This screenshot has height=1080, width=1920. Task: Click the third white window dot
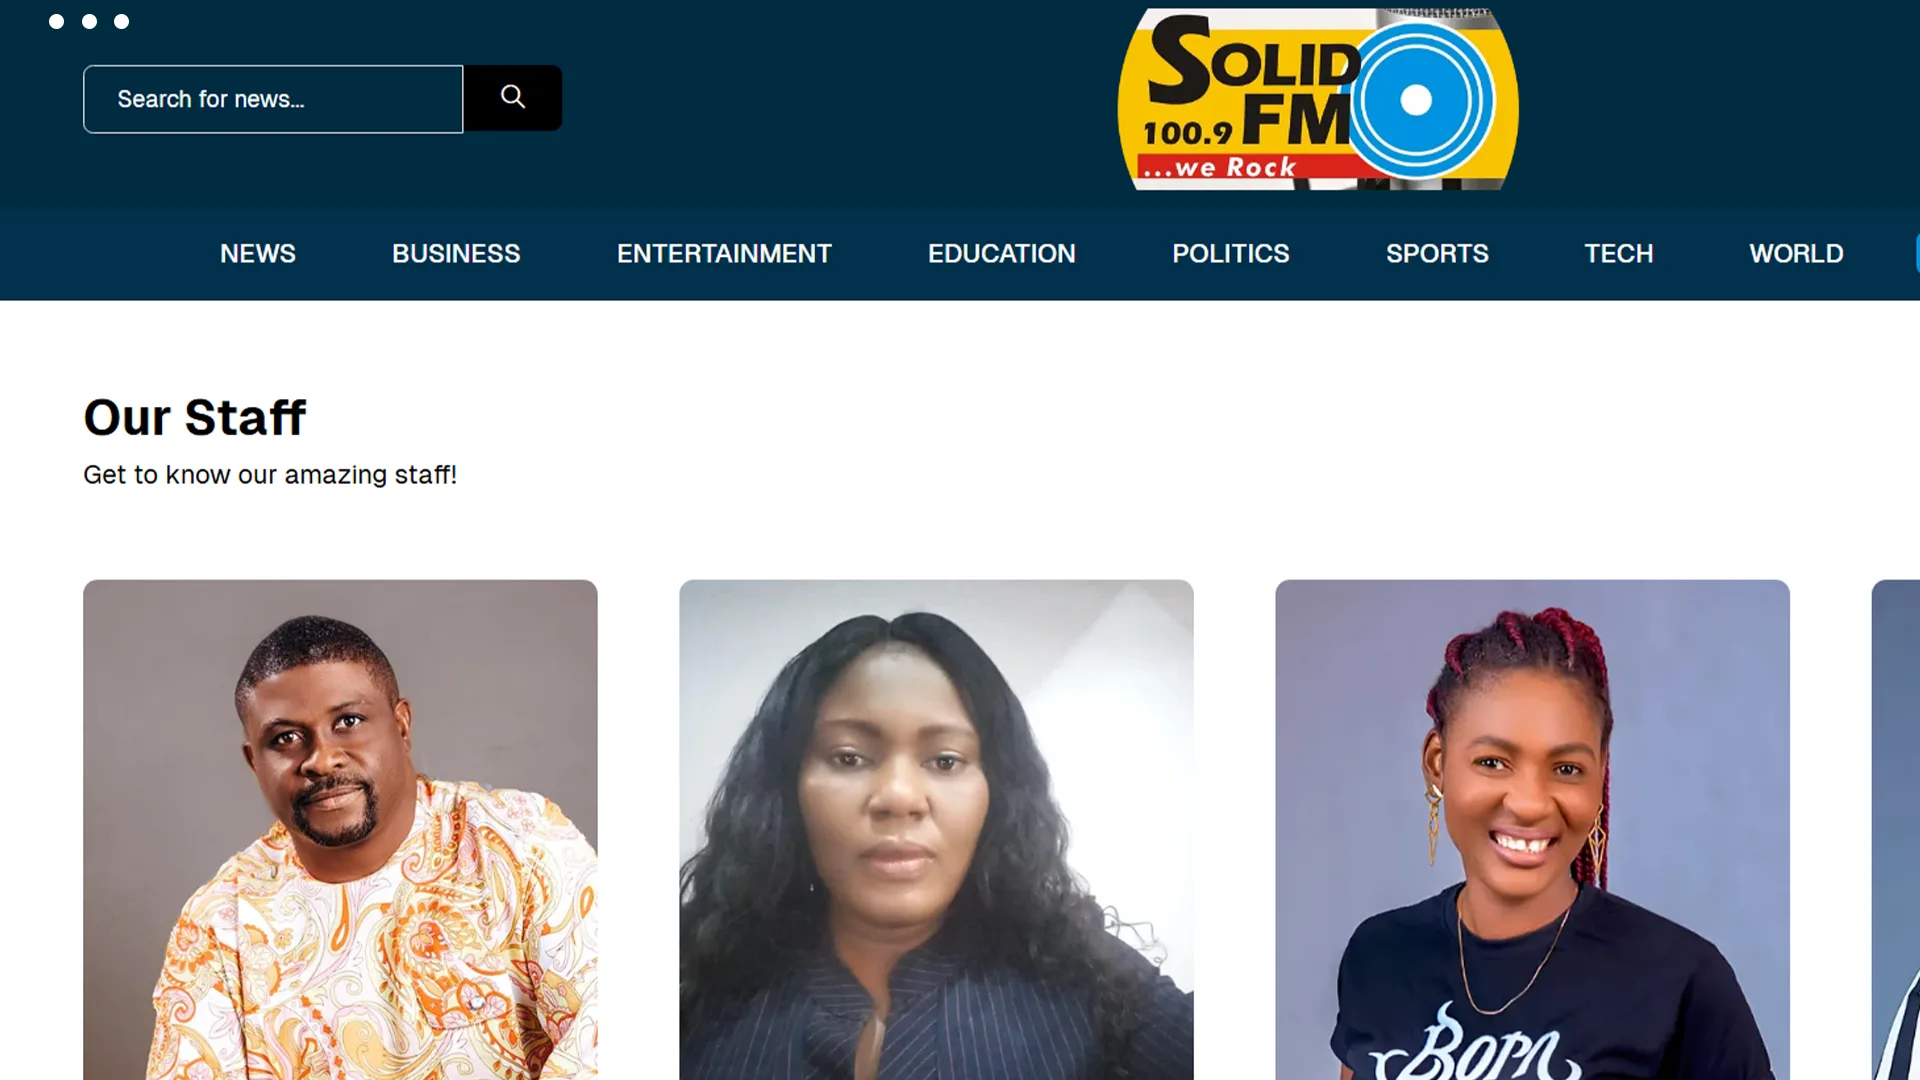121,21
